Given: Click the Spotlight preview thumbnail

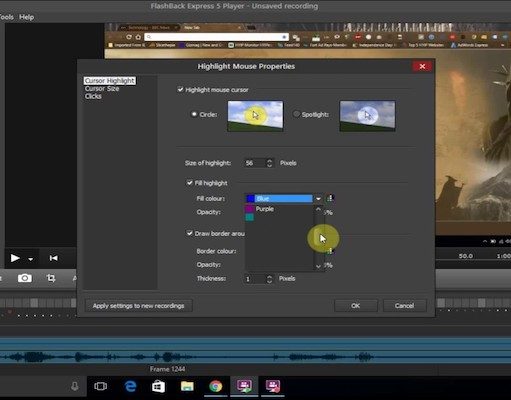Looking at the screenshot, I should (x=367, y=116).
